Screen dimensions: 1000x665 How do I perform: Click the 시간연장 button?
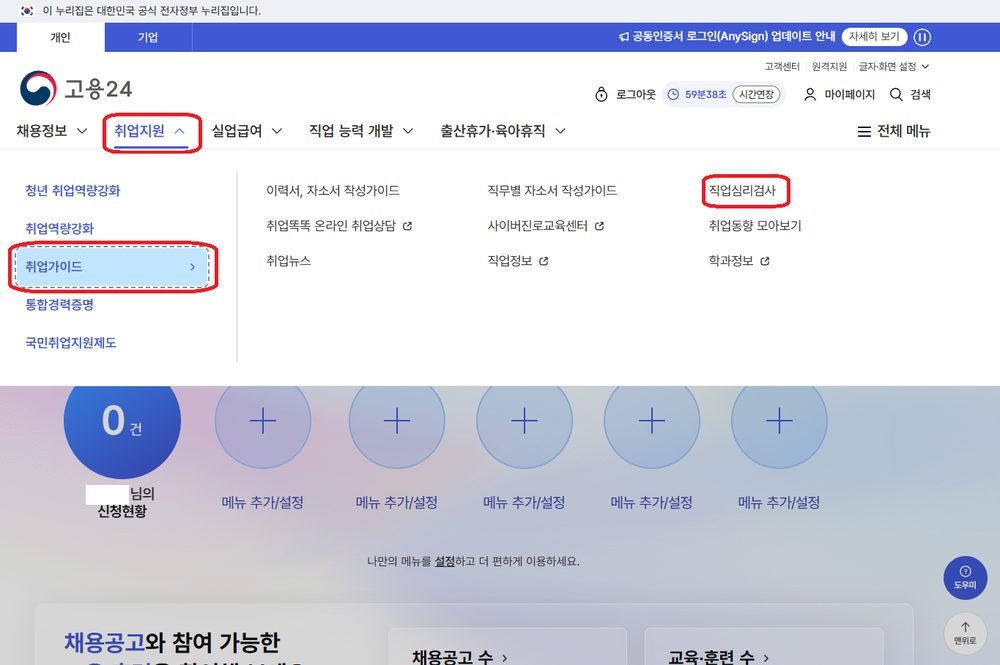pos(756,94)
